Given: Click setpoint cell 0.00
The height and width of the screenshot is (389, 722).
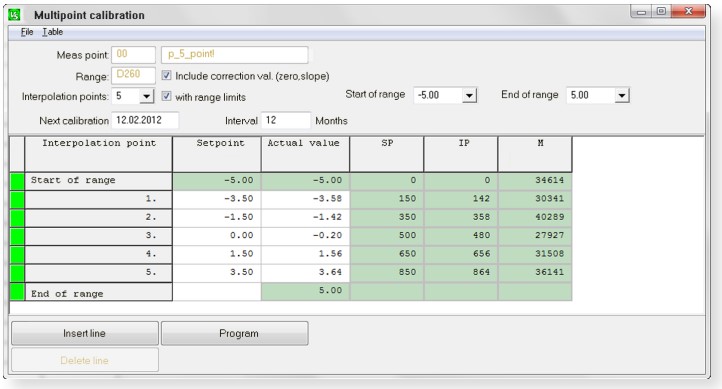Looking at the screenshot, I should (217, 237).
